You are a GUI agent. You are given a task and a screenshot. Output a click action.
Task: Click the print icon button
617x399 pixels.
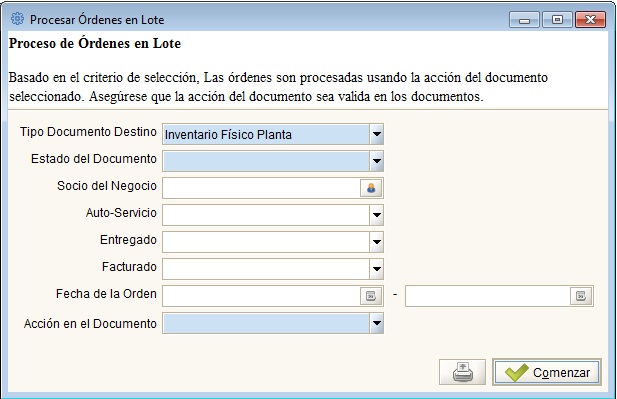coord(462,372)
